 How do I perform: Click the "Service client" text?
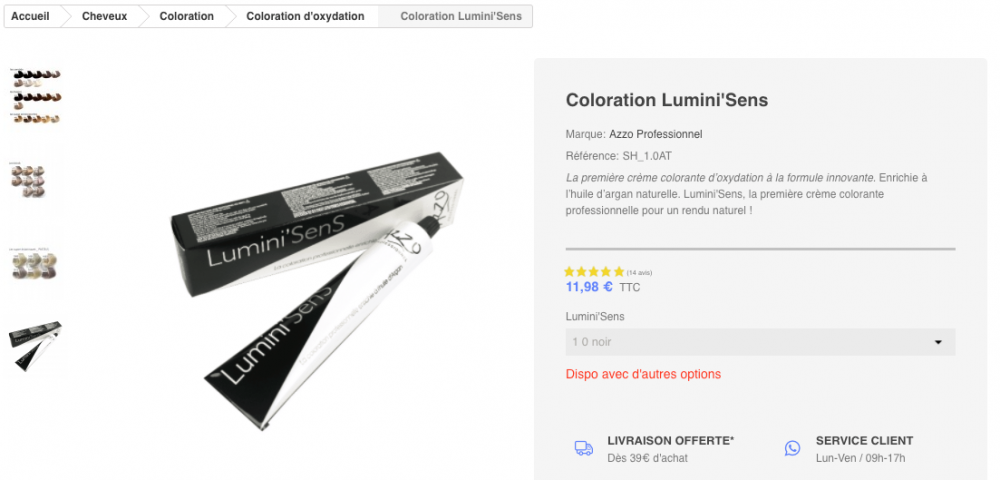pyautogui.click(x=864, y=440)
